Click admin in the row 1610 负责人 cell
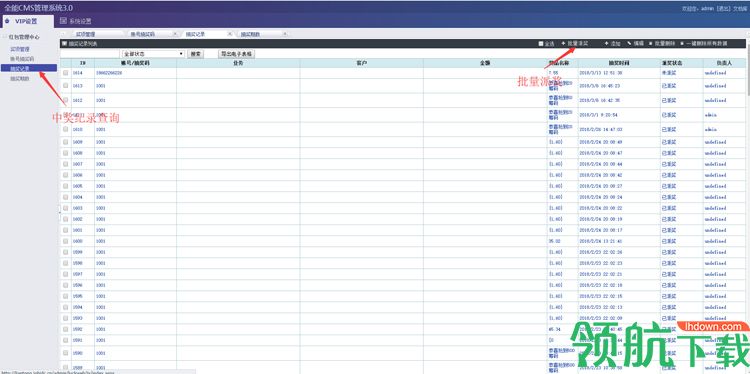Viewport: 750px width, 374px height. pyautogui.click(x=711, y=129)
